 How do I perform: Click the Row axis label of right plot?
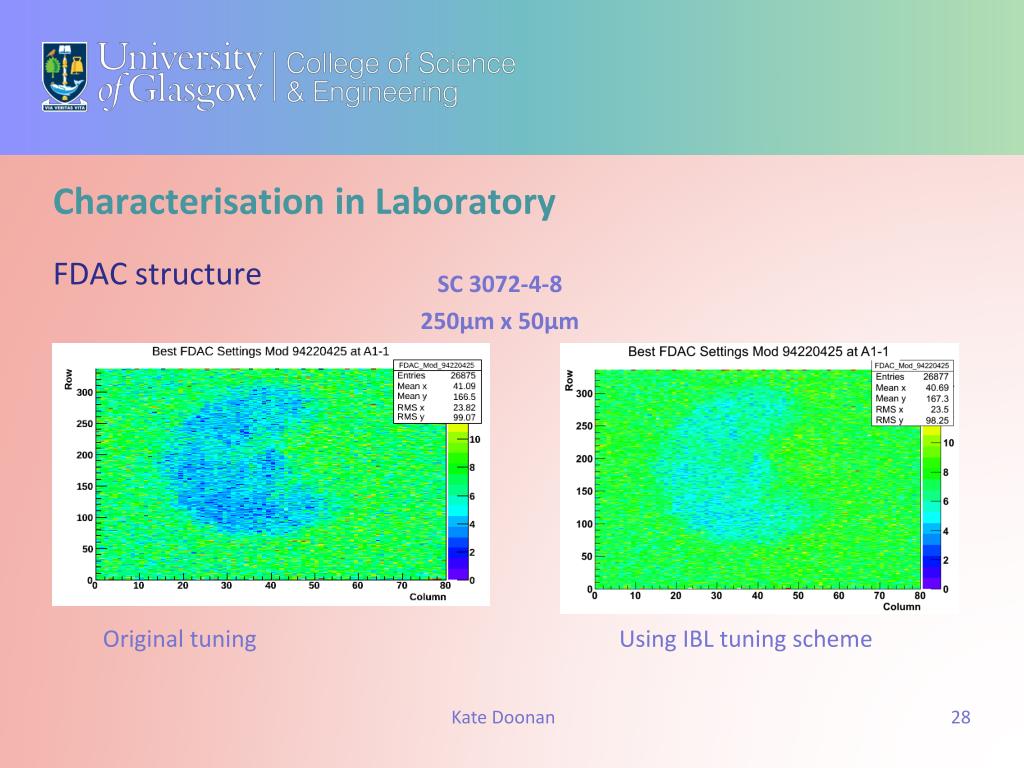coord(568,381)
